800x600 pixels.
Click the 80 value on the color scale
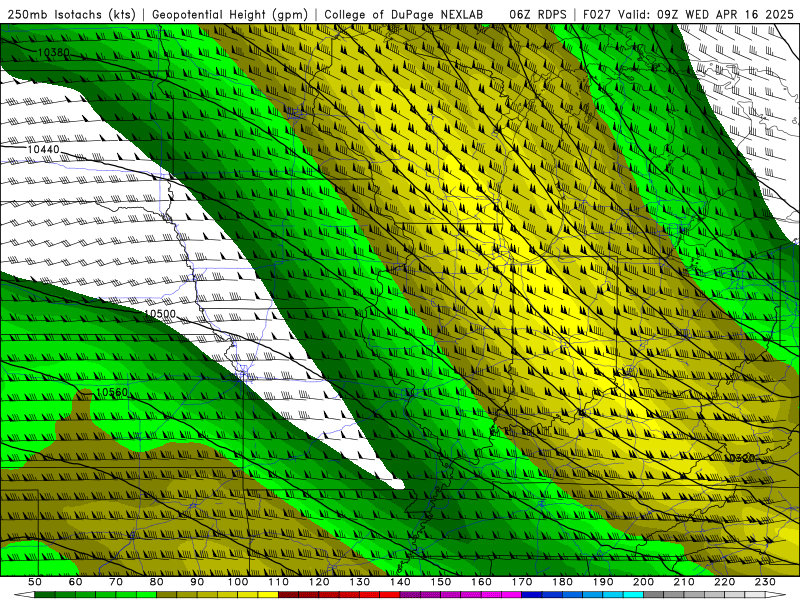(x=157, y=582)
